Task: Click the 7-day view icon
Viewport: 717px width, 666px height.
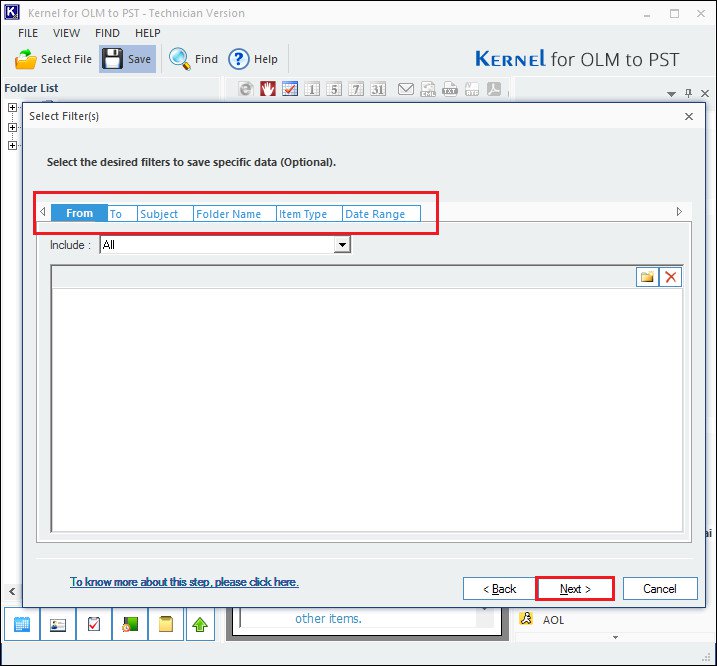Action: point(356,89)
